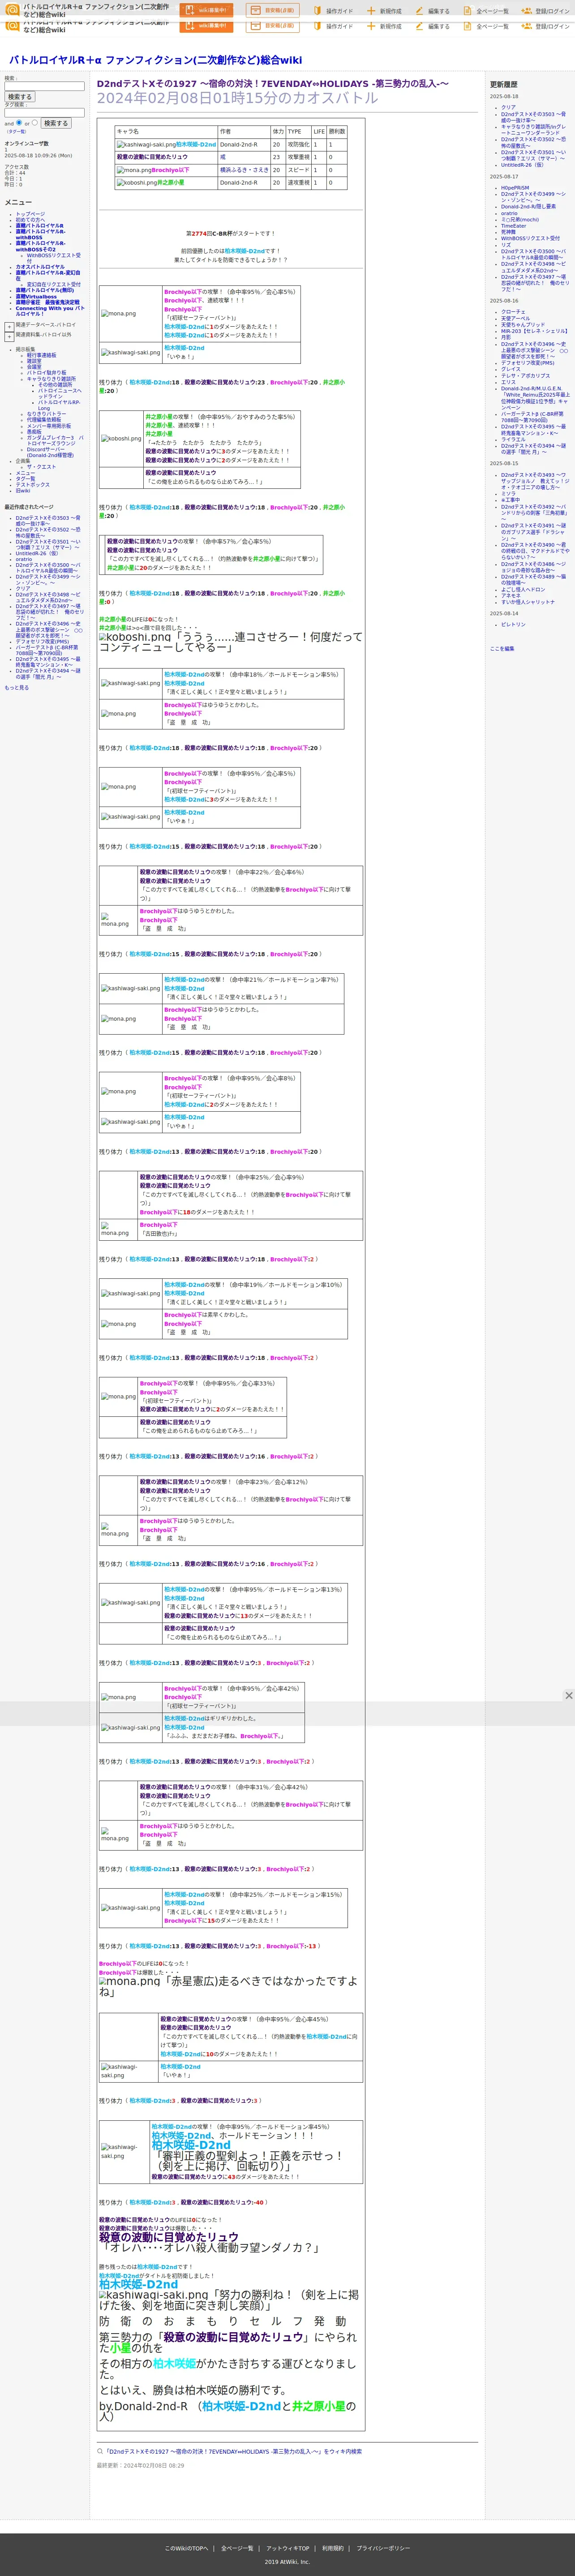Expand the 関連データベース-バトロイ section
575x2576 pixels.
[9, 326]
